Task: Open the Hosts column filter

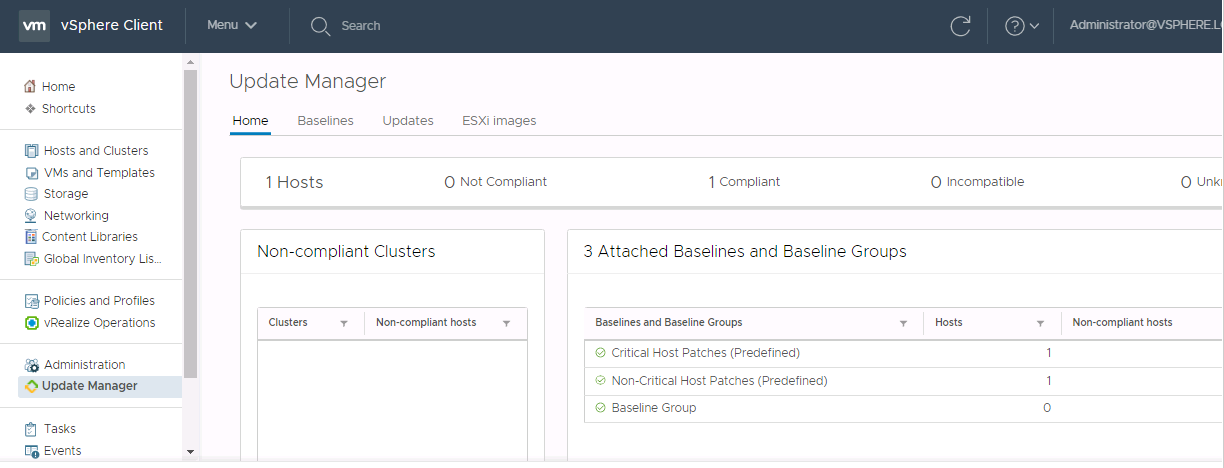Action: tap(1040, 323)
